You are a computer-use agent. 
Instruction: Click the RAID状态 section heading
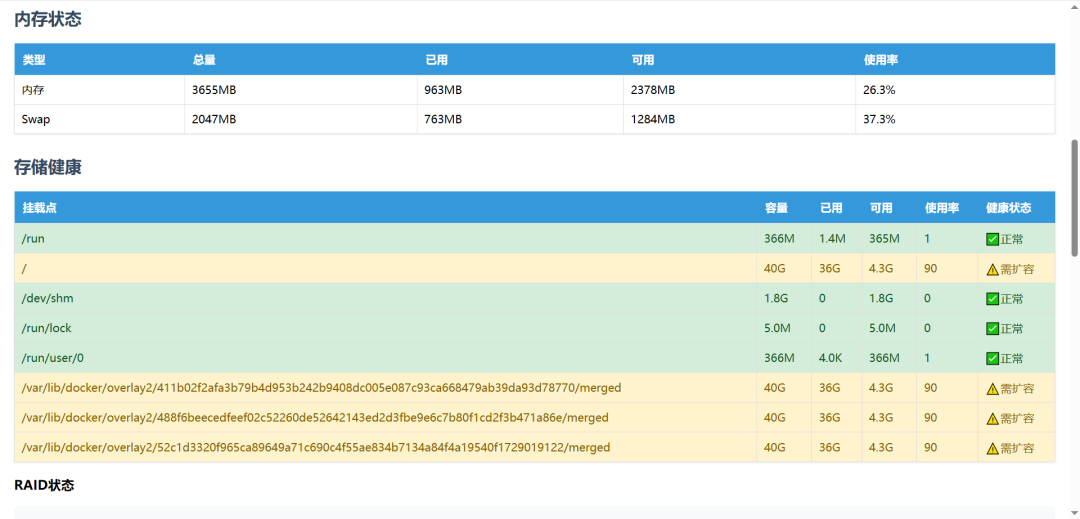point(44,485)
